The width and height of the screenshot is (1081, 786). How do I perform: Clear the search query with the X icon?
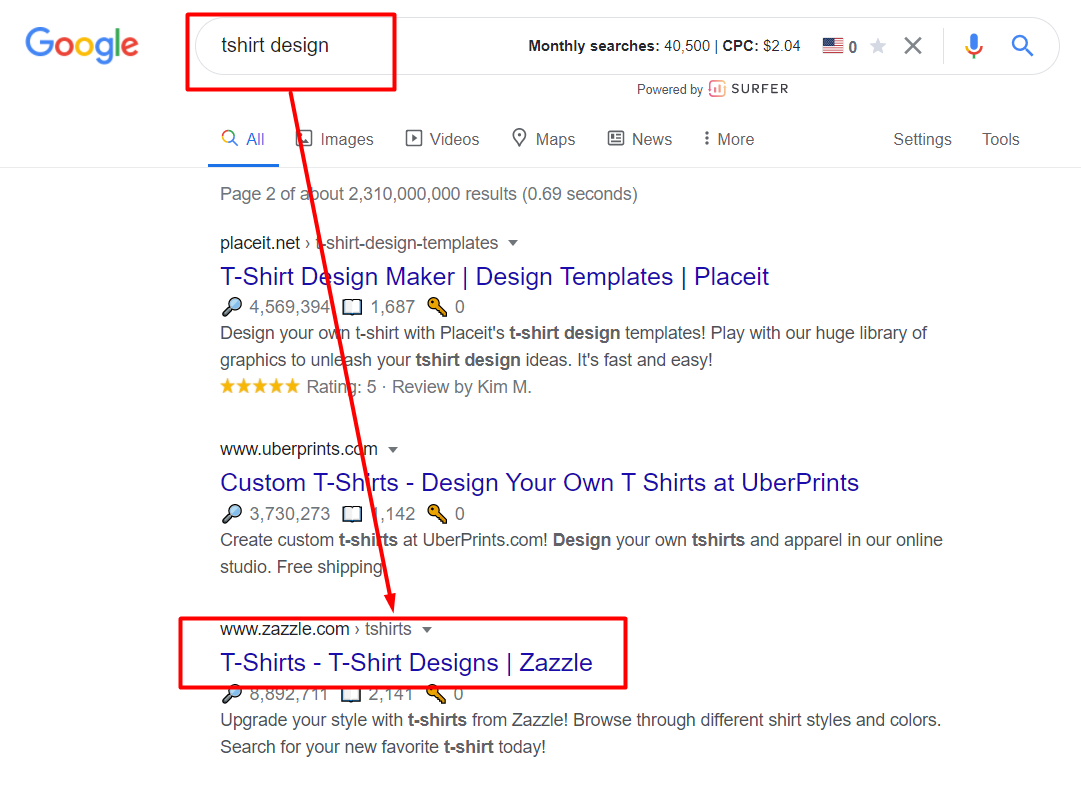click(912, 45)
